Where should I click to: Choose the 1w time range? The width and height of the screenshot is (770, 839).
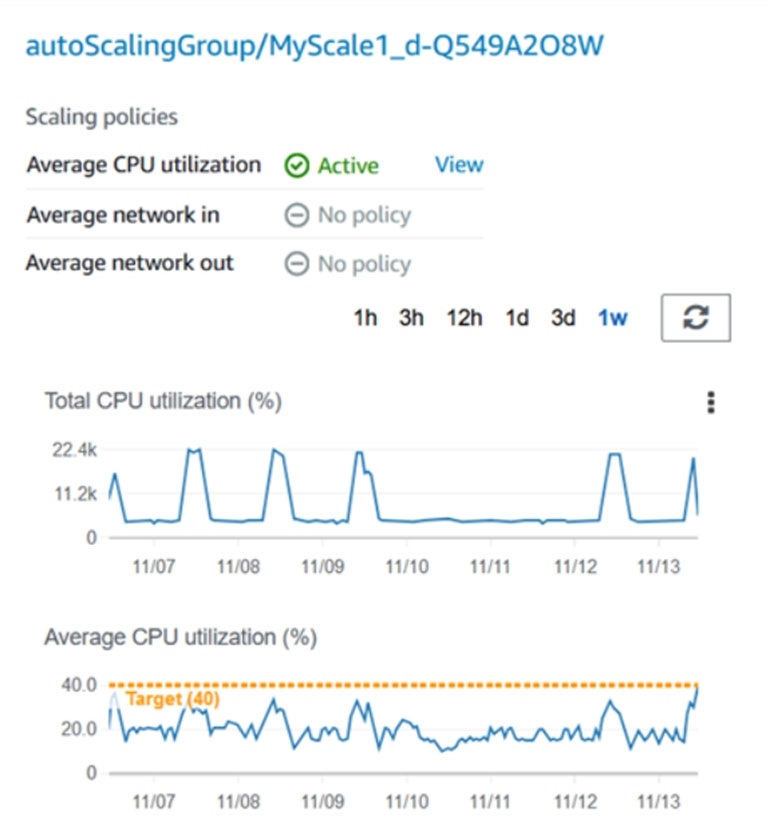pyautogui.click(x=613, y=318)
